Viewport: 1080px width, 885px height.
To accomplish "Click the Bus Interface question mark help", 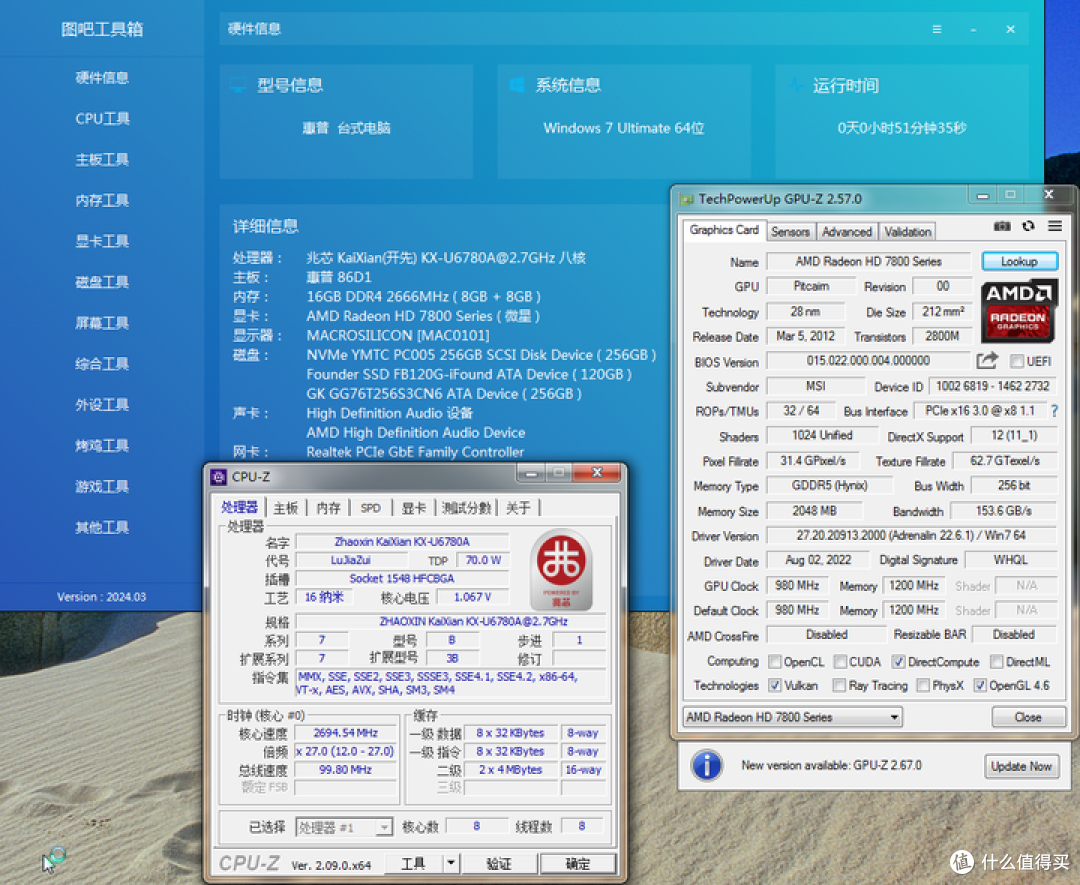I will point(1055,411).
